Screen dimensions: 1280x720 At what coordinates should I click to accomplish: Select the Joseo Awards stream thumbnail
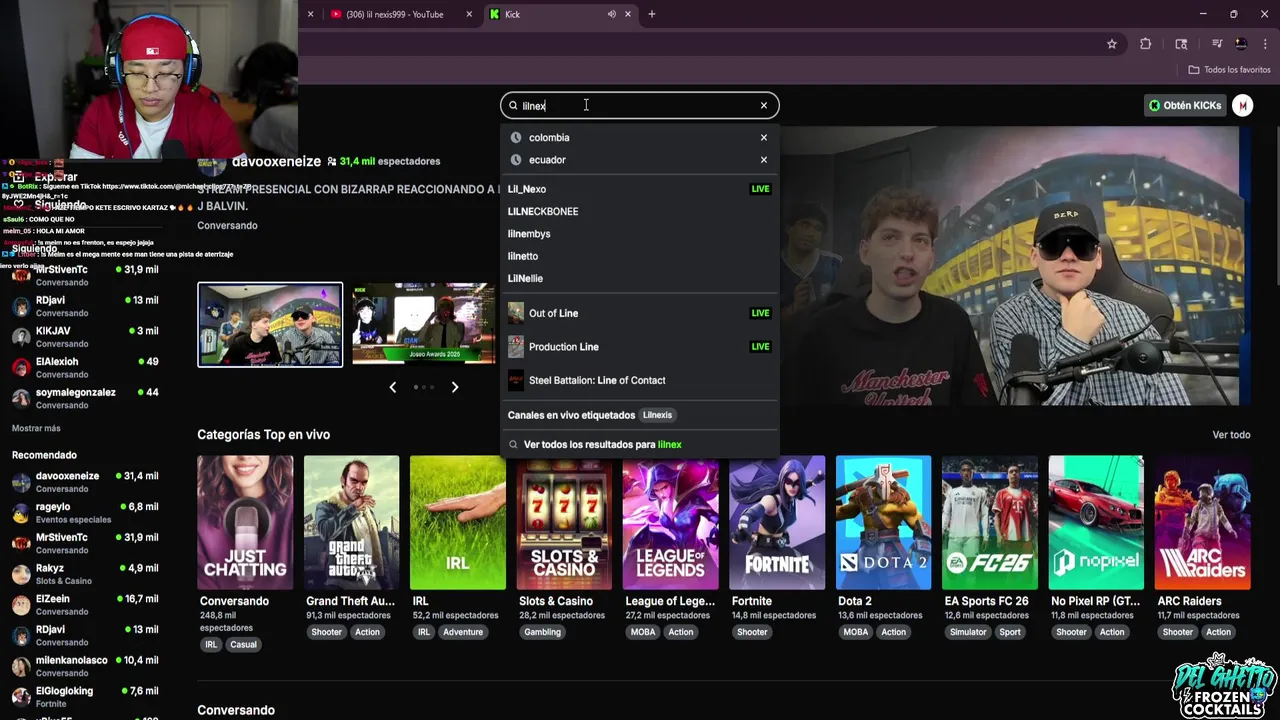424,325
